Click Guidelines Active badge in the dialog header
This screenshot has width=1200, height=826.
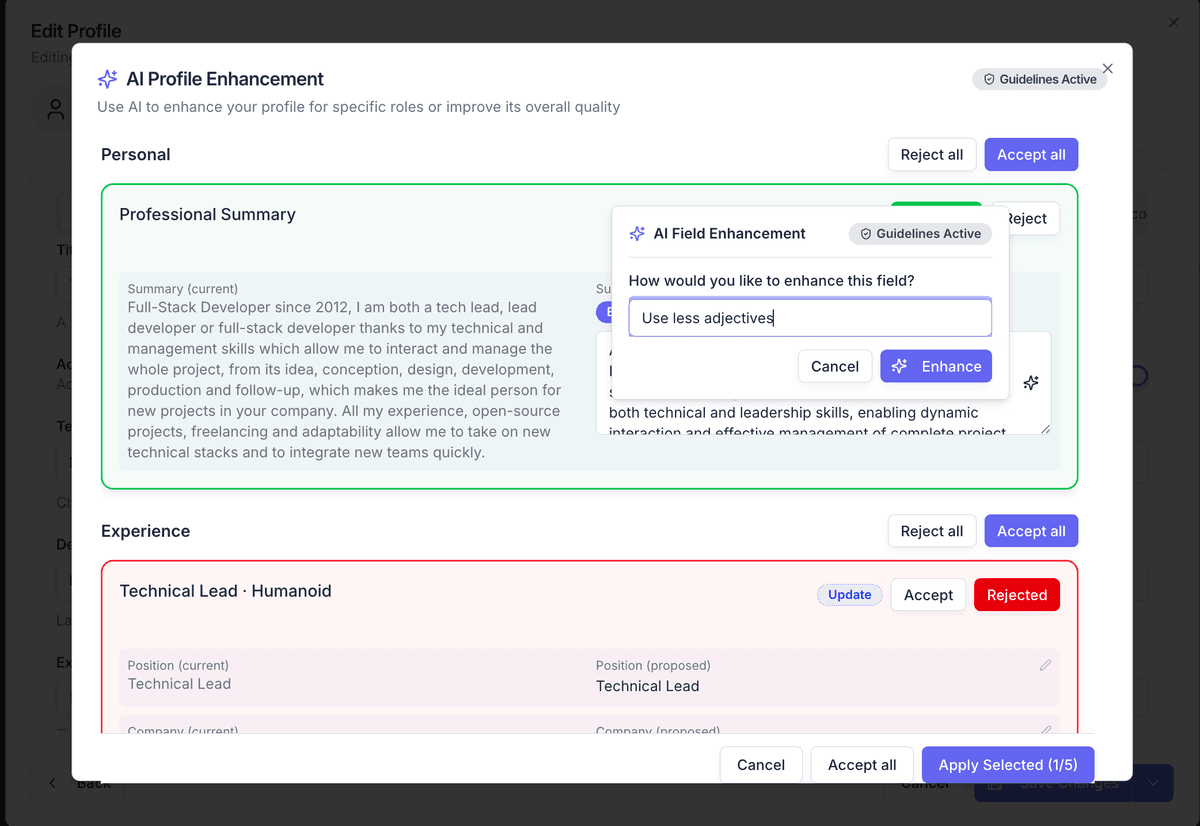[x=1039, y=79]
